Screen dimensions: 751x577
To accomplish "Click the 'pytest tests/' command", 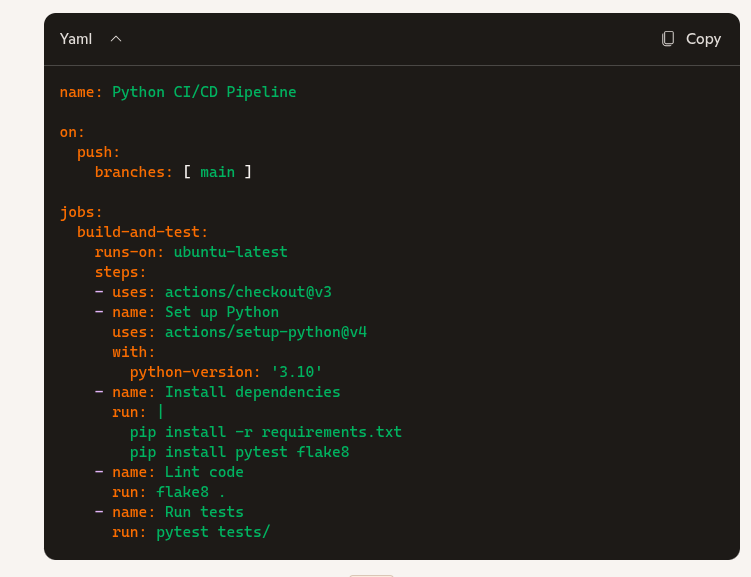I will point(213,532).
